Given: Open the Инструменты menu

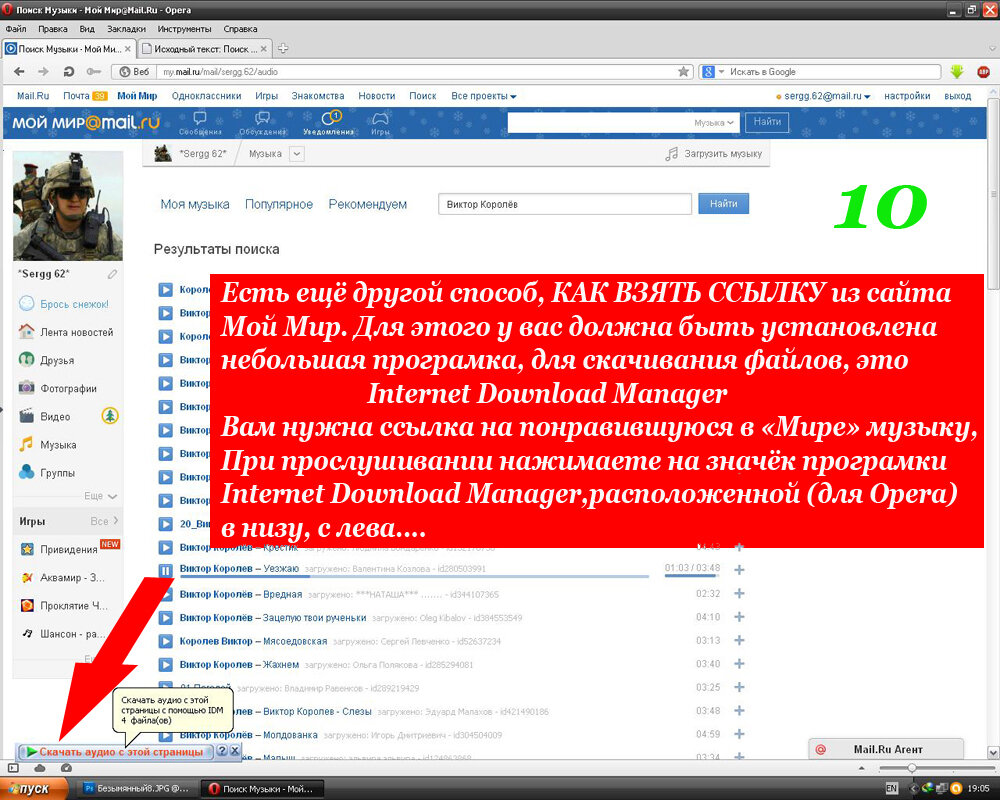Looking at the screenshot, I should pyautogui.click(x=184, y=29).
